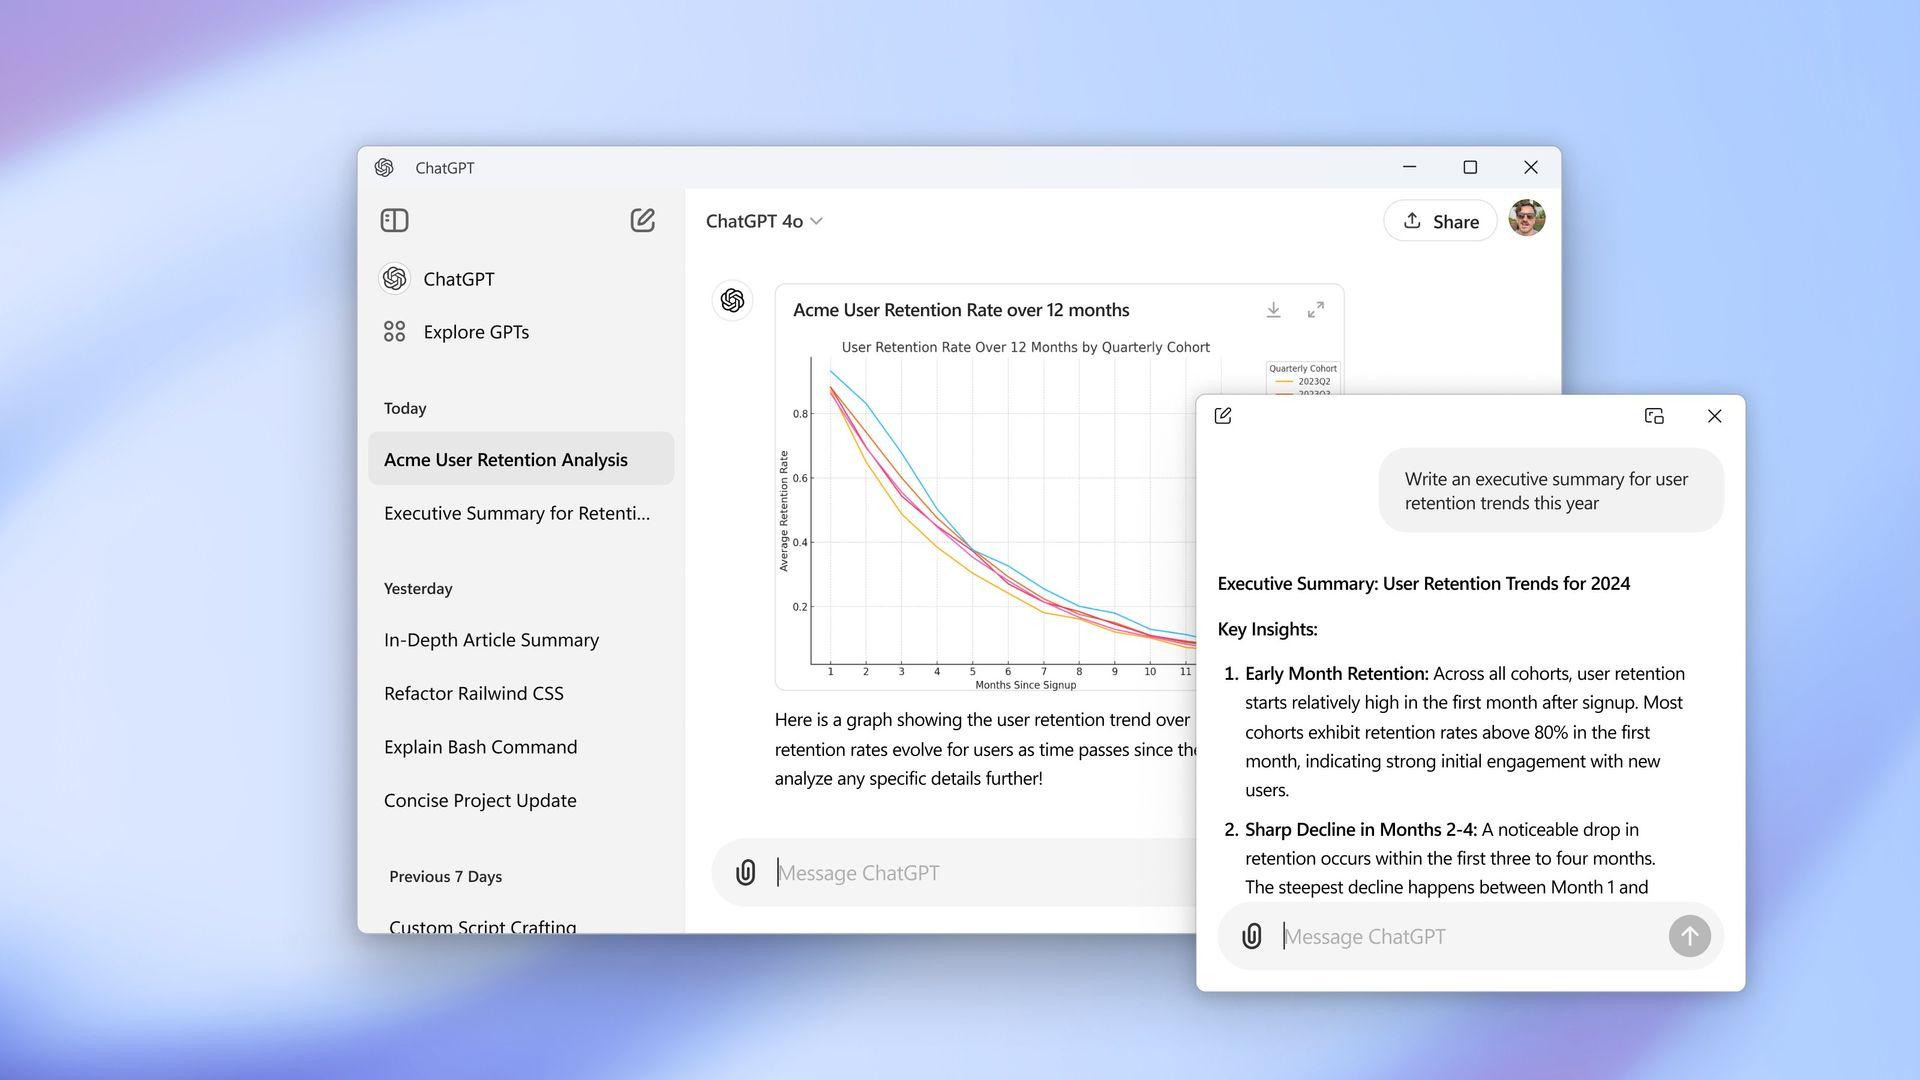Click send arrow button in popup chat
This screenshot has width=1920, height=1080.
1689,936
